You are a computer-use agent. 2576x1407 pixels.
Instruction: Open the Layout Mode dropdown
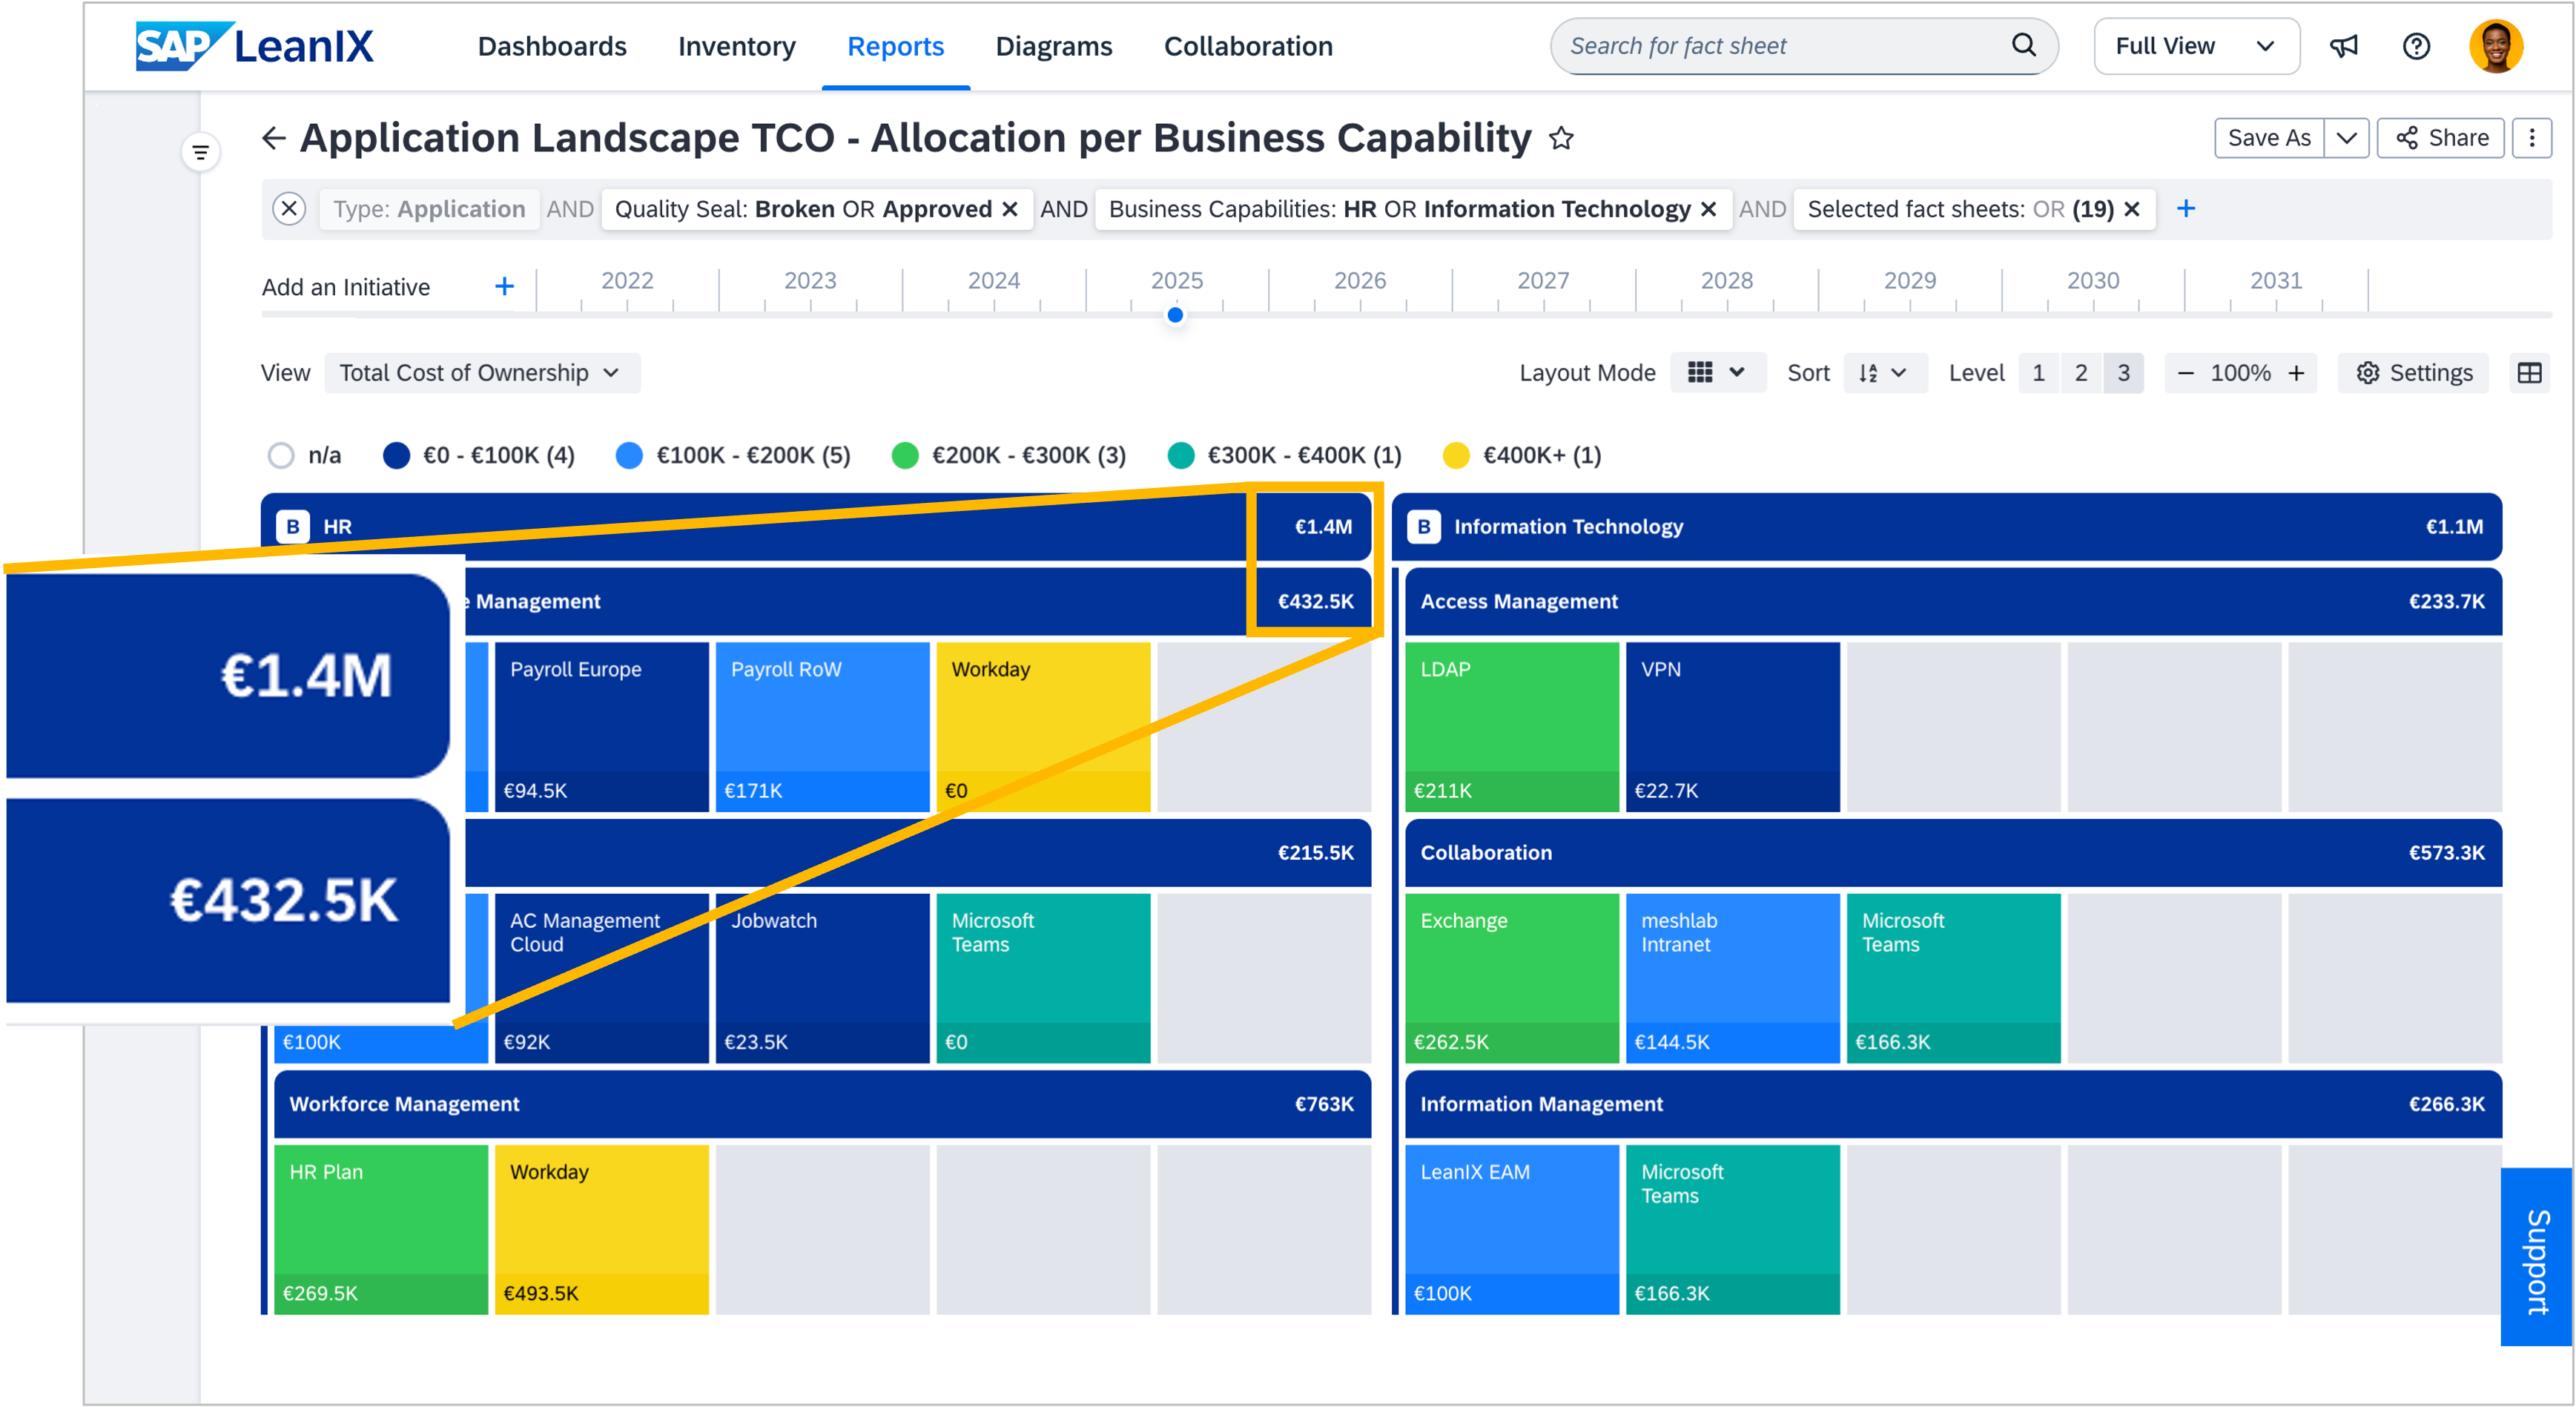[x=1717, y=373]
